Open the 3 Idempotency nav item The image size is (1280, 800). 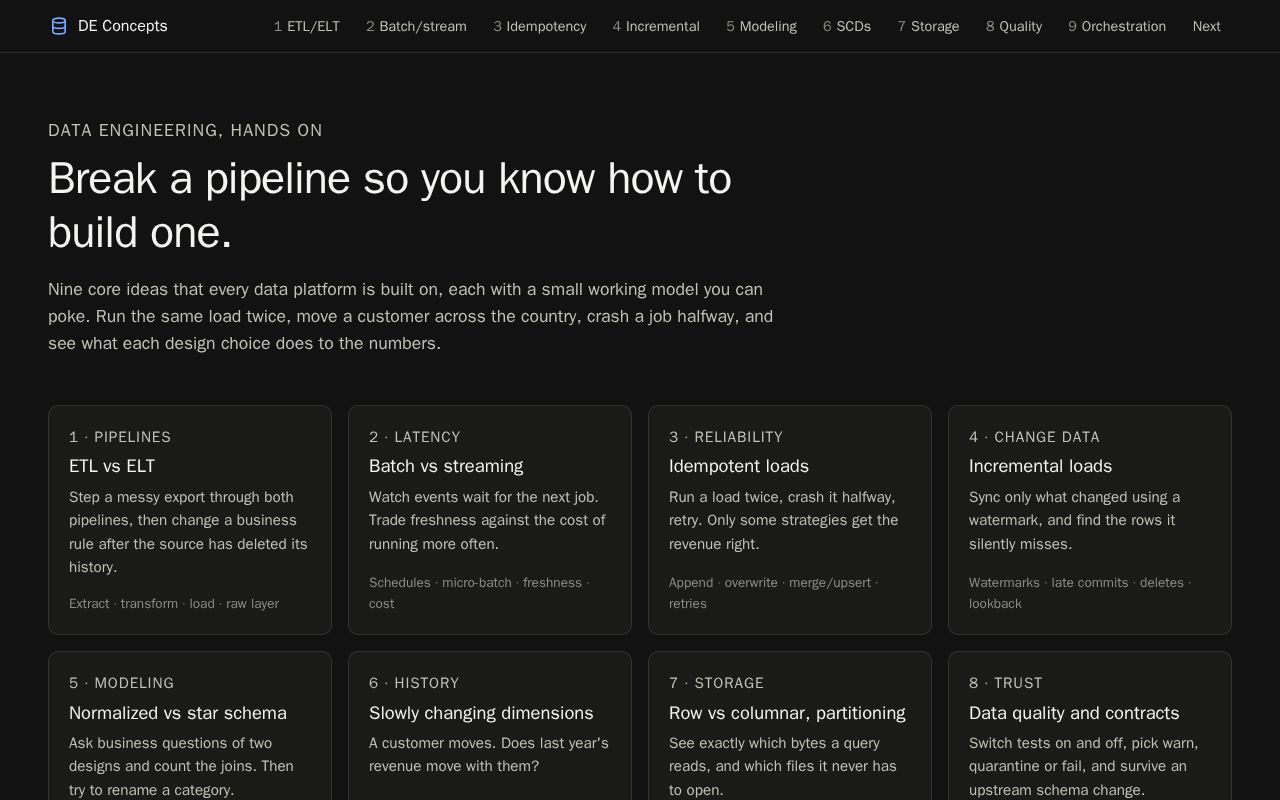click(x=540, y=26)
